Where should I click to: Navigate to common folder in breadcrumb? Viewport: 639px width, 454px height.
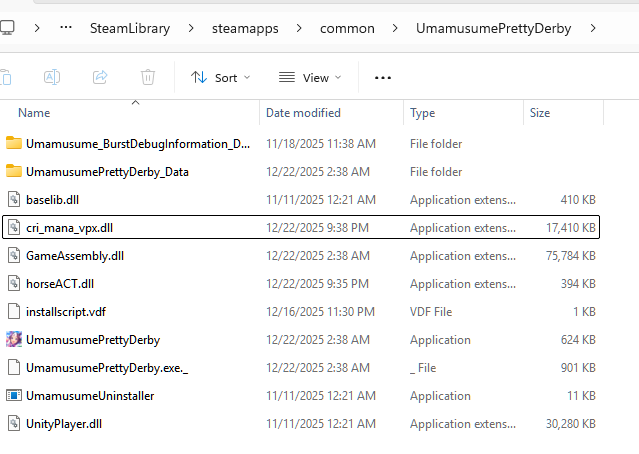(347, 29)
